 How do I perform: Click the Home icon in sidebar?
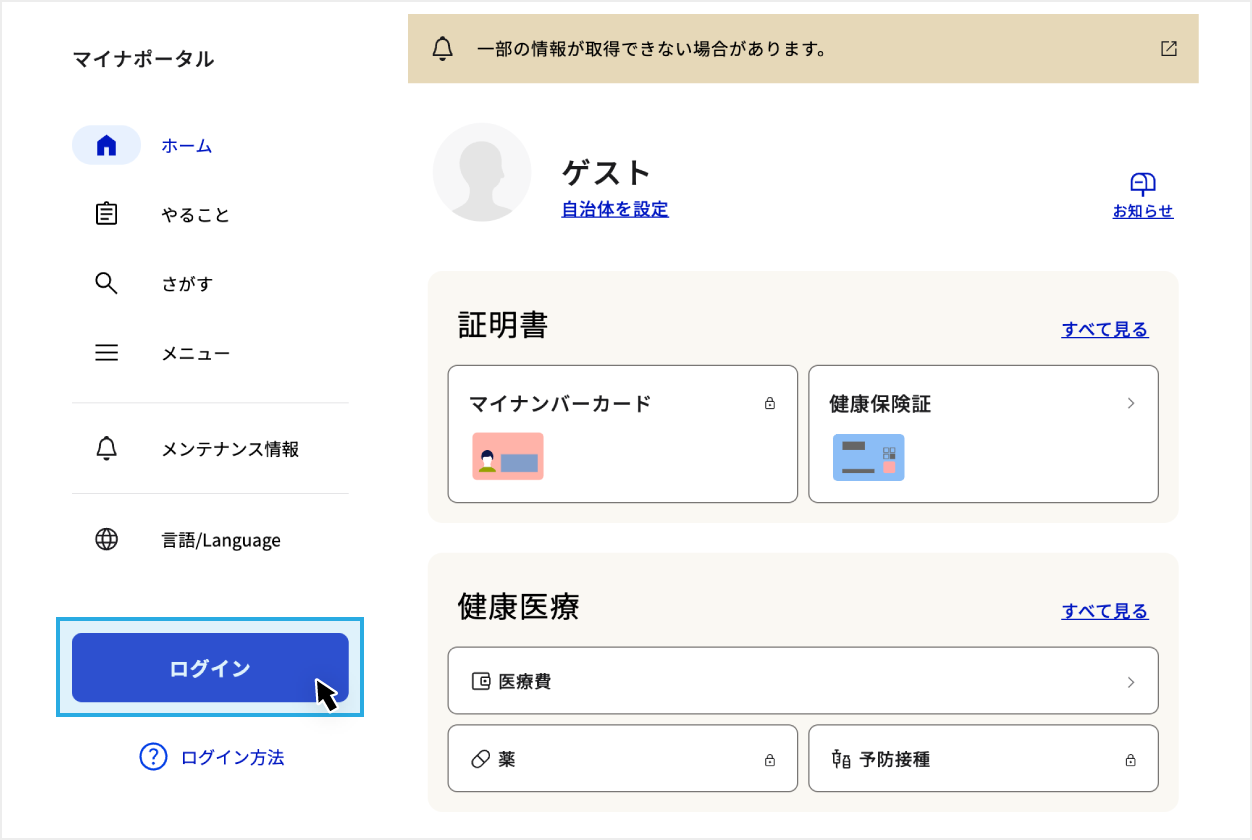coord(106,146)
